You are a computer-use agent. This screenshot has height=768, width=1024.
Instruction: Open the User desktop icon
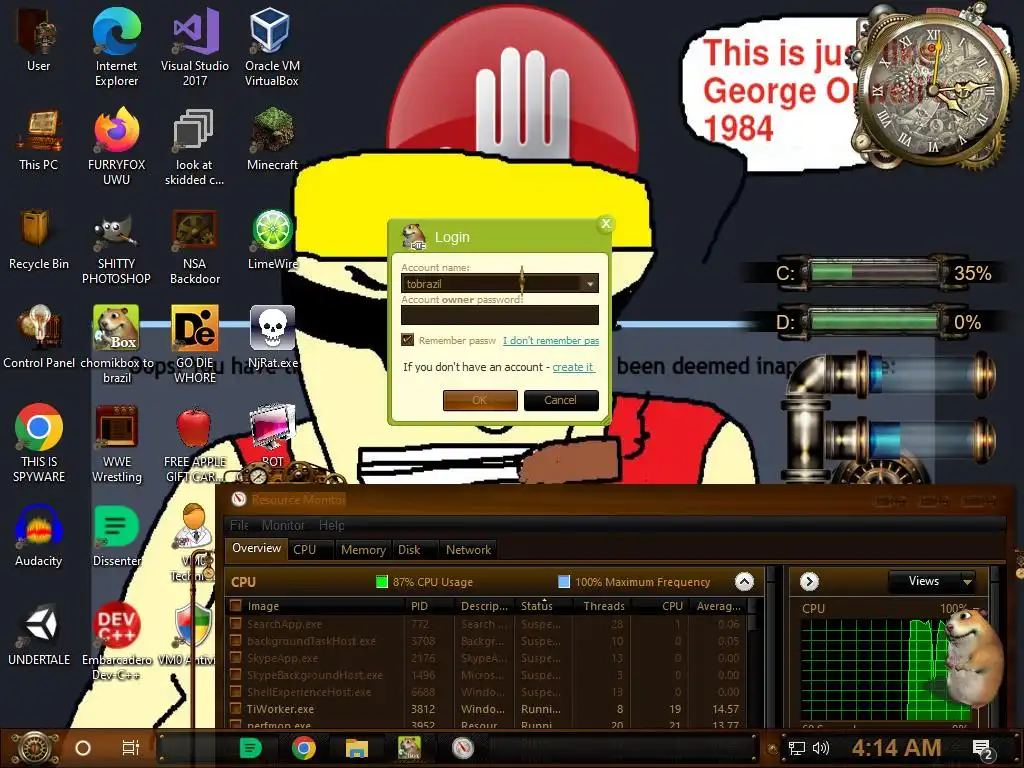pos(38,39)
